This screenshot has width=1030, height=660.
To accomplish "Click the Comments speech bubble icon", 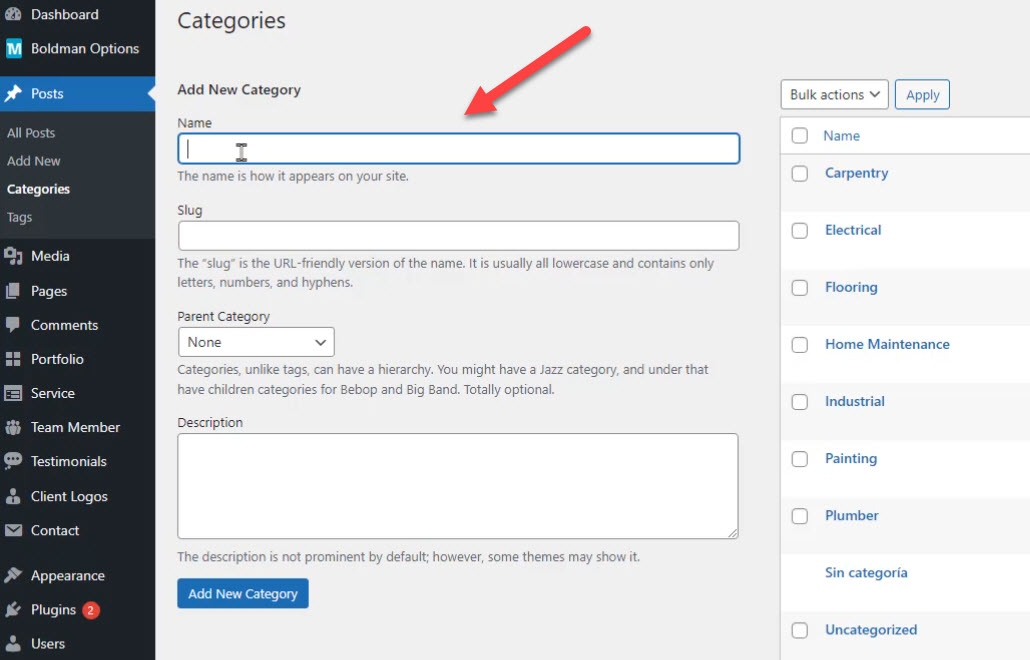I will click(13, 325).
